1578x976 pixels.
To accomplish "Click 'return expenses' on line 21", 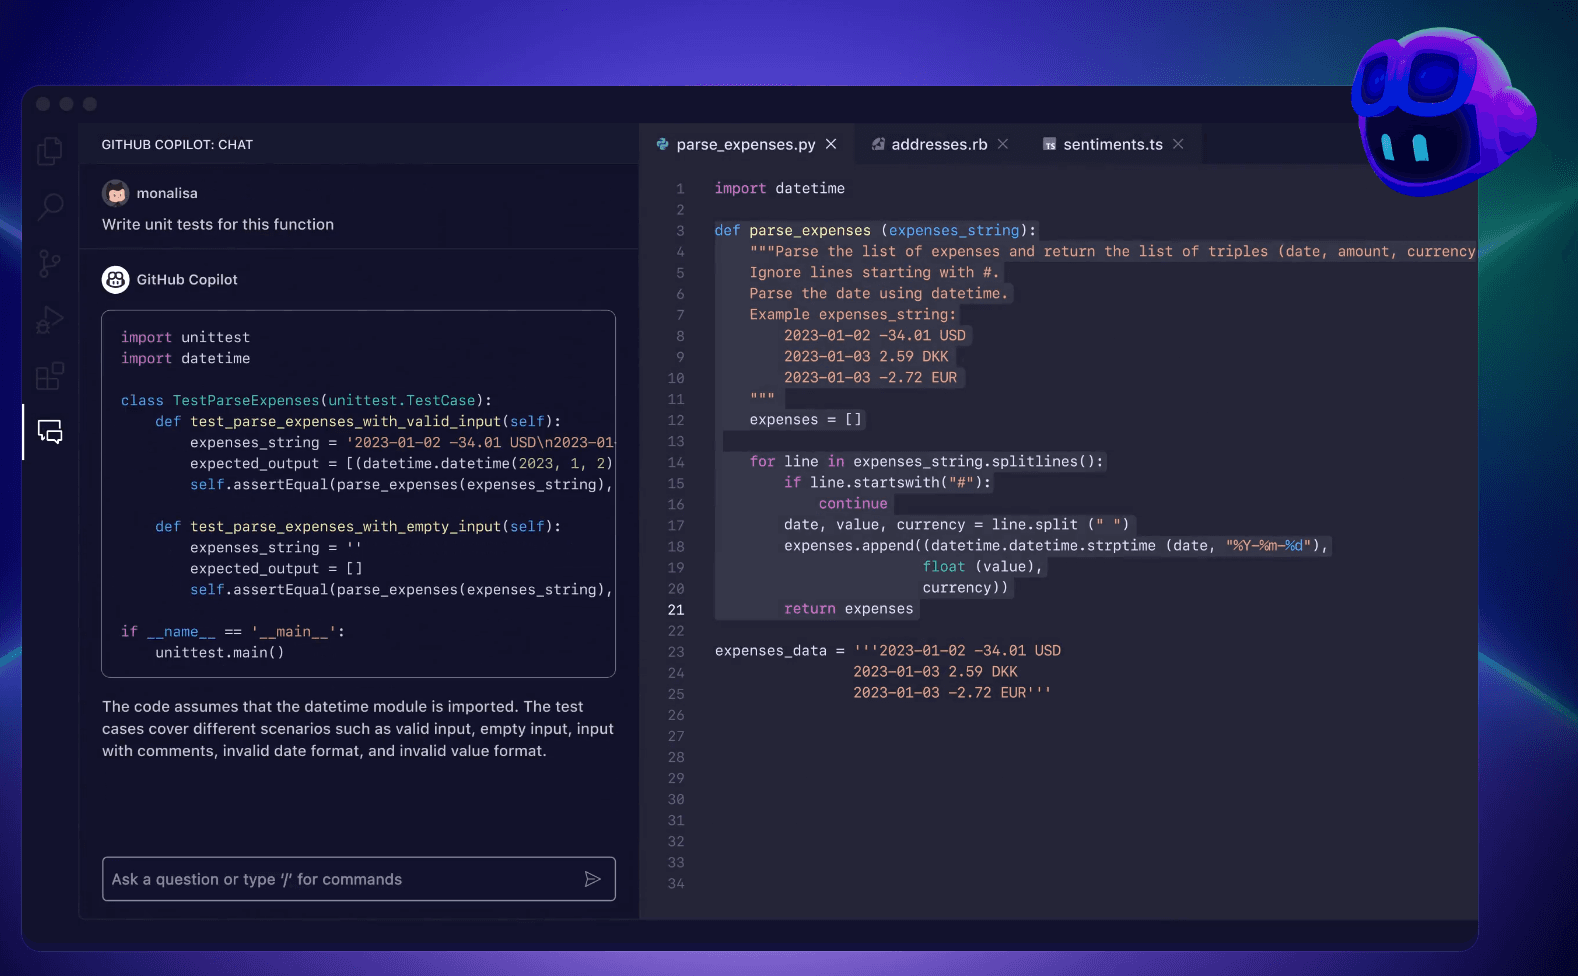I will pos(848,608).
